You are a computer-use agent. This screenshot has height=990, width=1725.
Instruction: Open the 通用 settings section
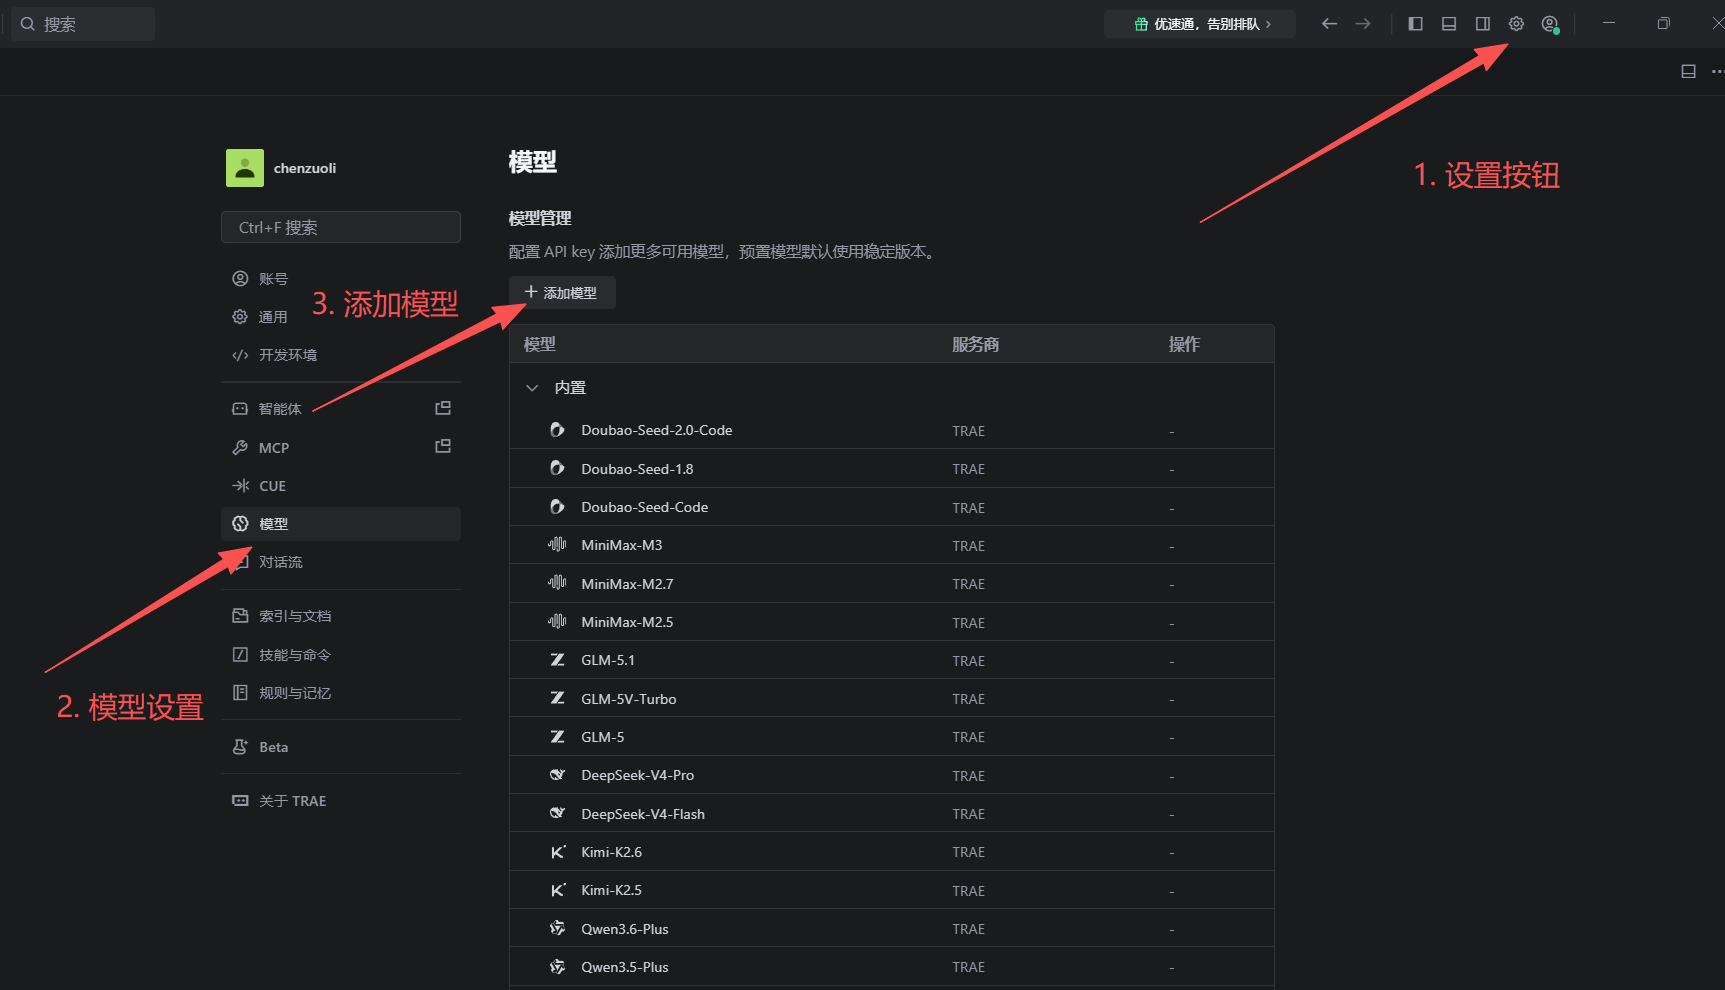click(341, 317)
